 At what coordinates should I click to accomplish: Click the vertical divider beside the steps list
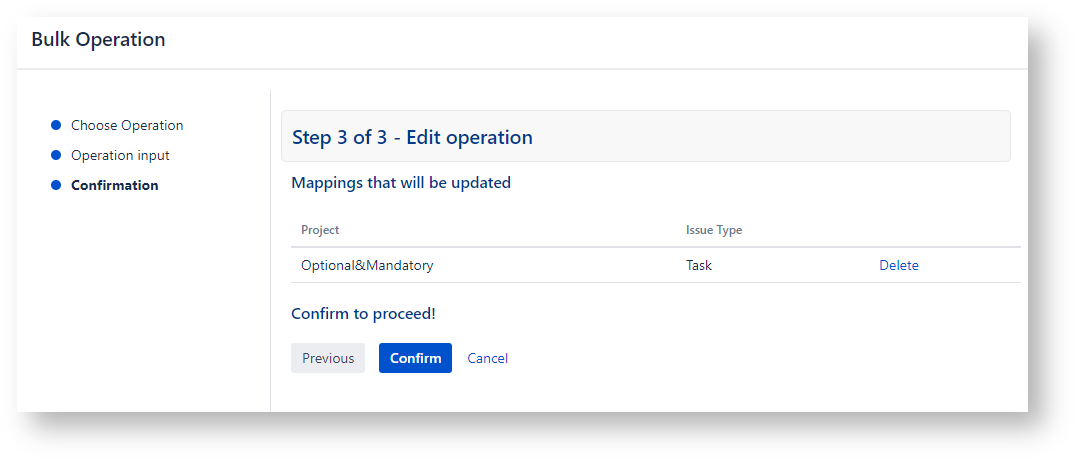(x=270, y=250)
